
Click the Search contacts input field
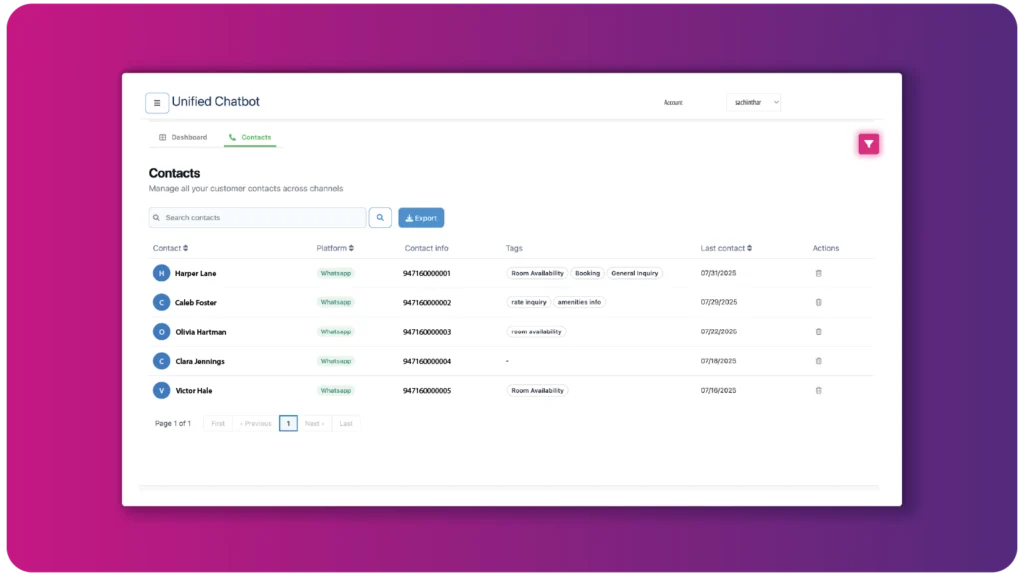tap(258, 218)
